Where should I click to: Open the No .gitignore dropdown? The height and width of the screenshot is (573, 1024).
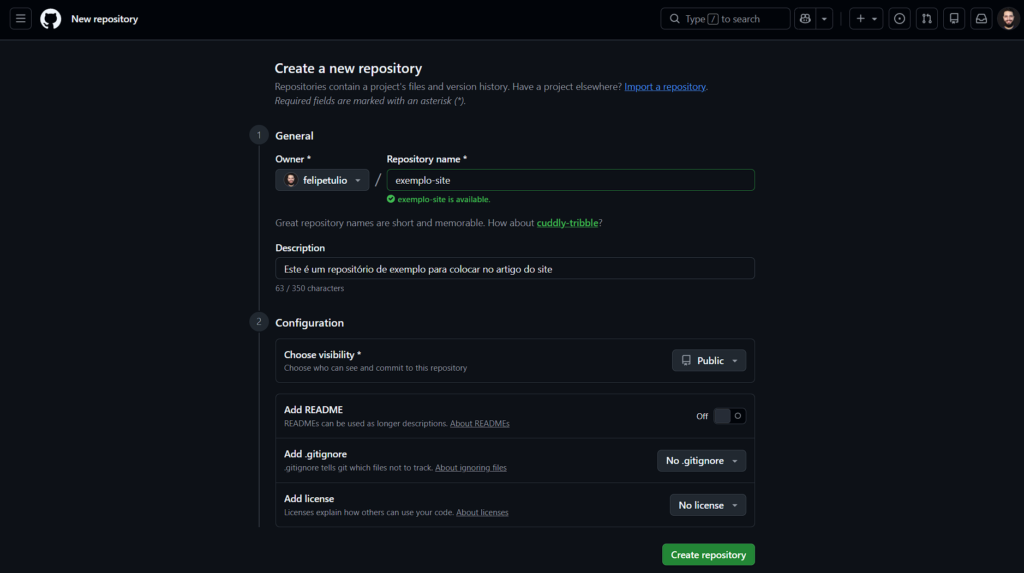[x=701, y=461]
